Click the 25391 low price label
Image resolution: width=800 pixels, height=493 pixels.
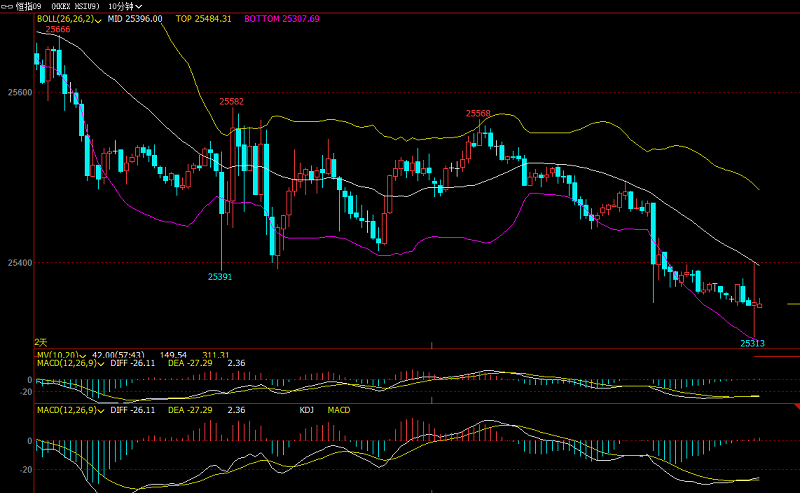[x=220, y=277]
